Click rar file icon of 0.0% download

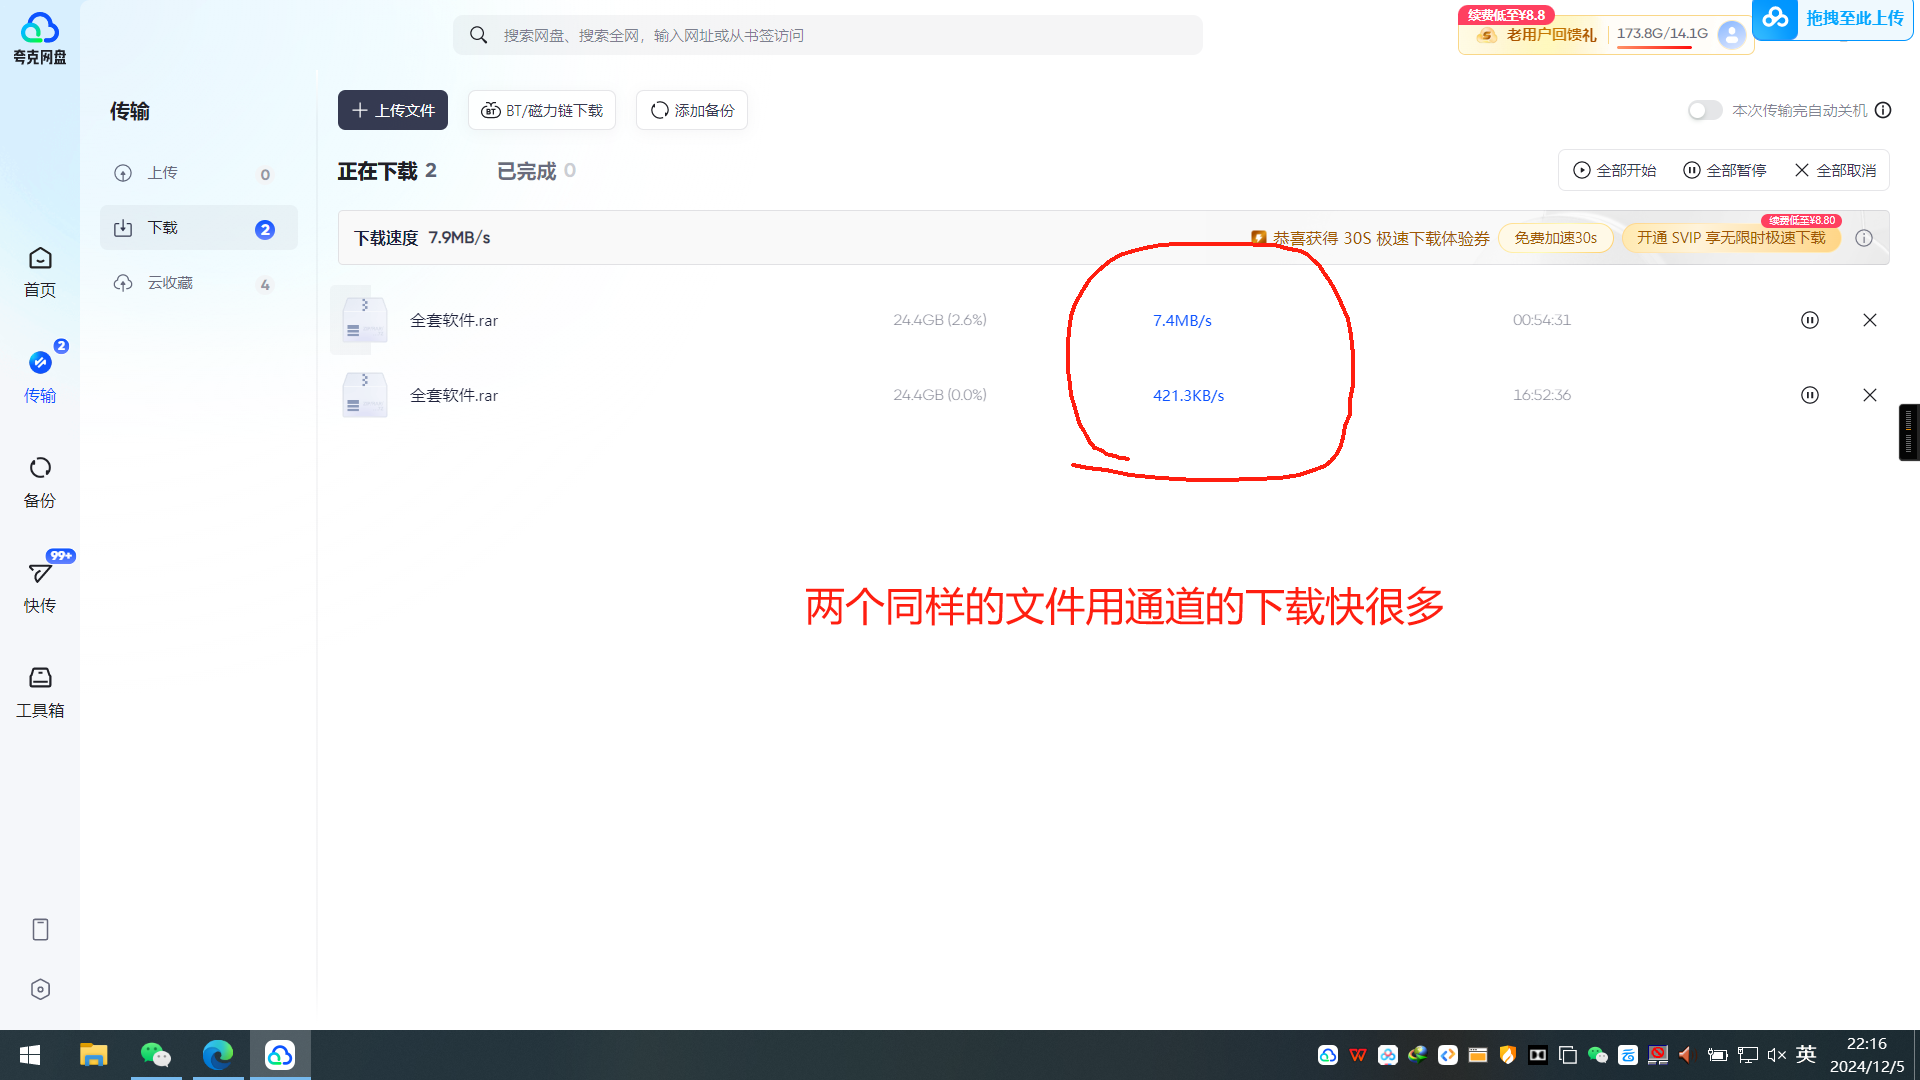coord(364,395)
